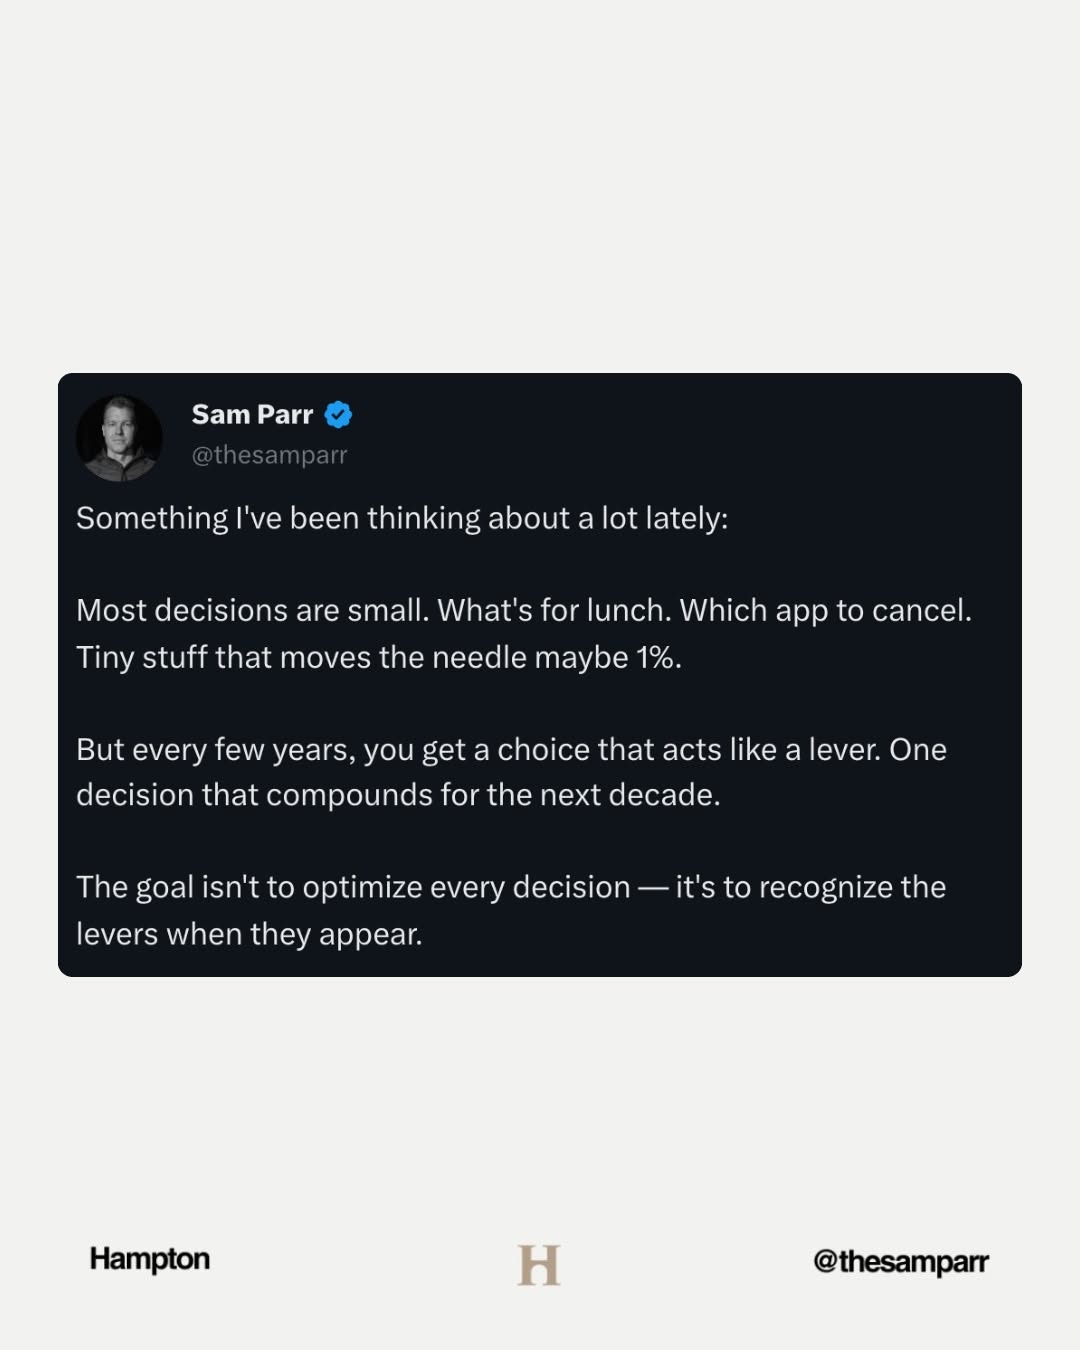The width and height of the screenshot is (1080, 1350).
Task: Click the last line "levers when they appear."
Action: tap(249, 934)
